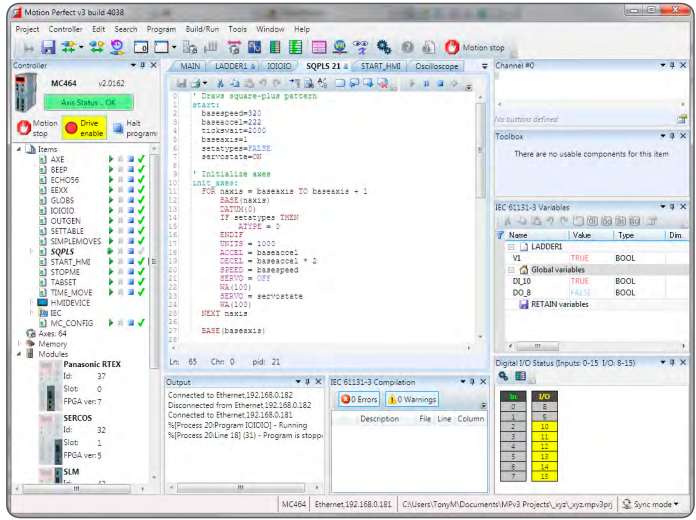Click the help question mark toolbar icon
The image size is (696, 520).
(407, 47)
